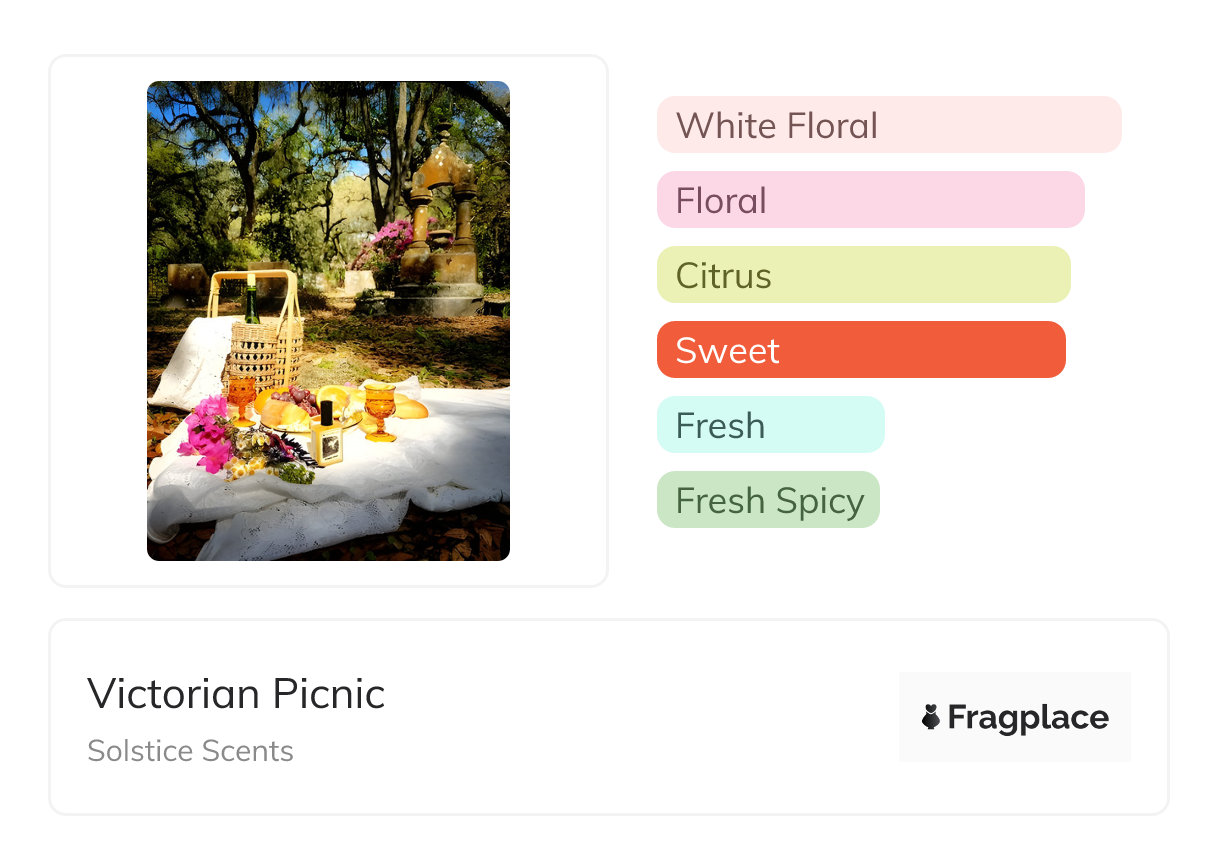The width and height of the screenshot is (1218, 864).
Task: Click the Fragplace wordmark text
Action: pyautogui.click(x=1028, y=718)
